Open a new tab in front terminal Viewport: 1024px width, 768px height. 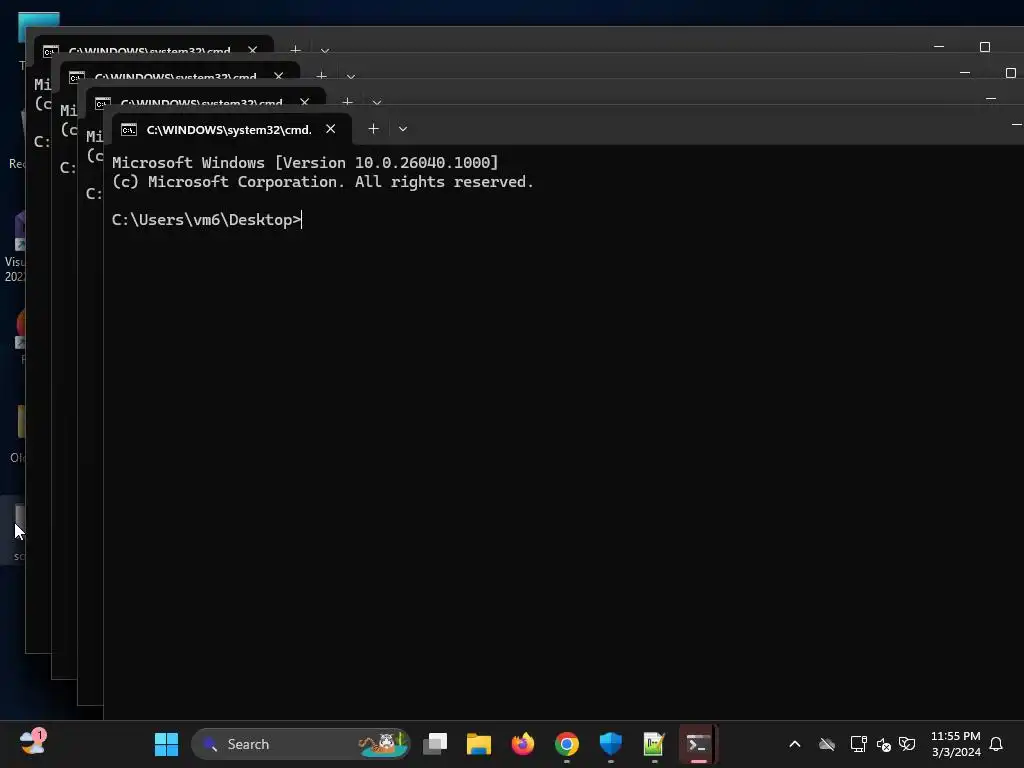373,129
